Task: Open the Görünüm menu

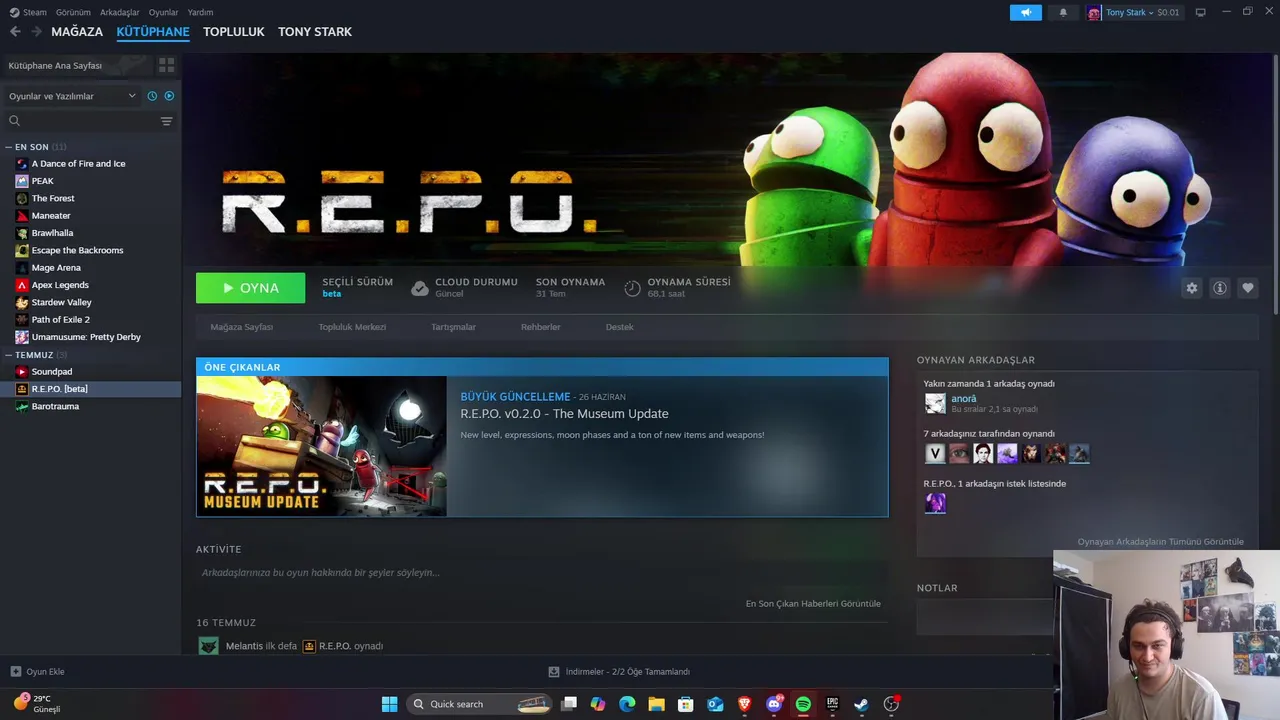Action: (x=73, y=12)
